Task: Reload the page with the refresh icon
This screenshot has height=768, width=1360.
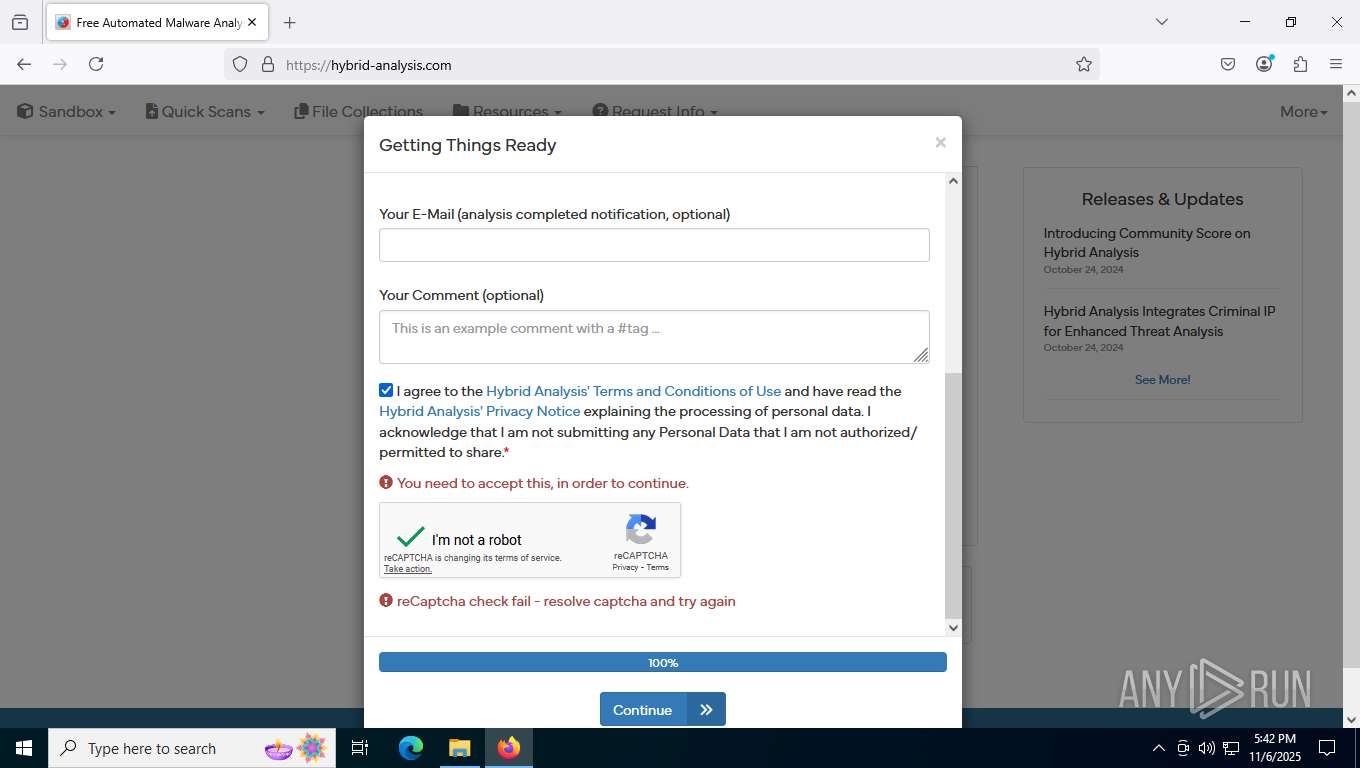Action: 96,64
